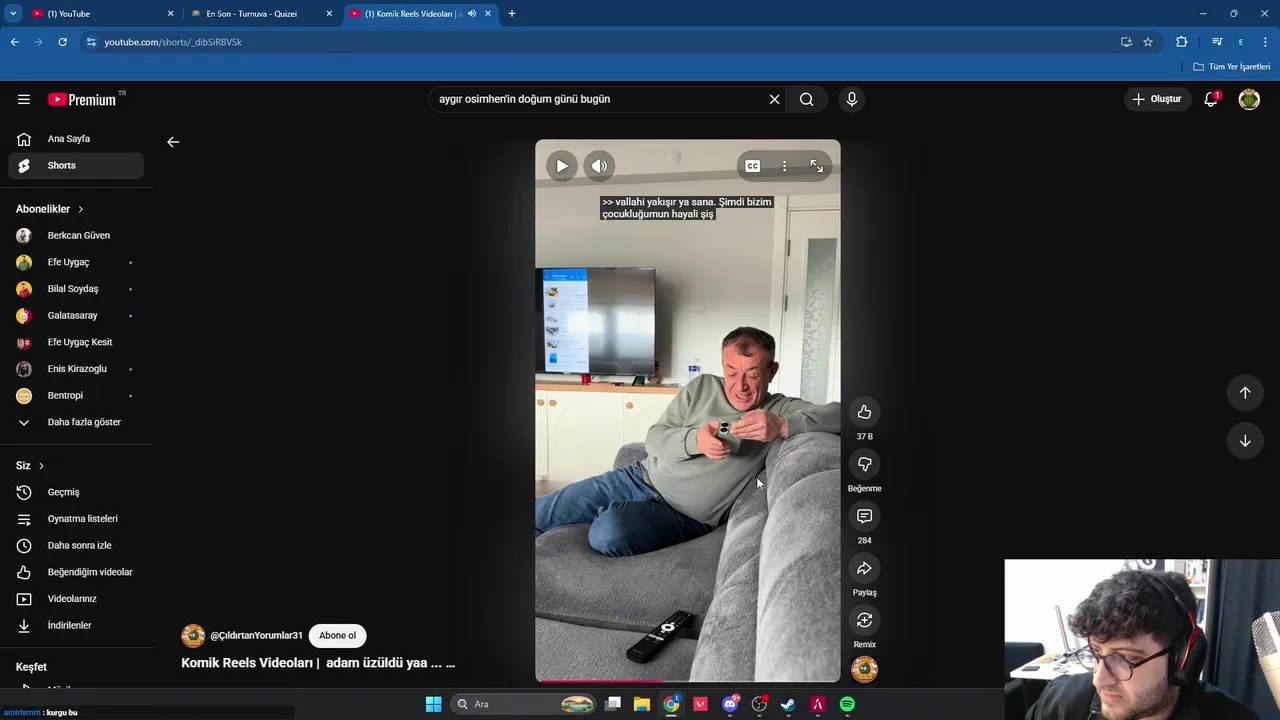Open Steam from the taskbar
The image size is (1280, 720).
pos(788,704)
